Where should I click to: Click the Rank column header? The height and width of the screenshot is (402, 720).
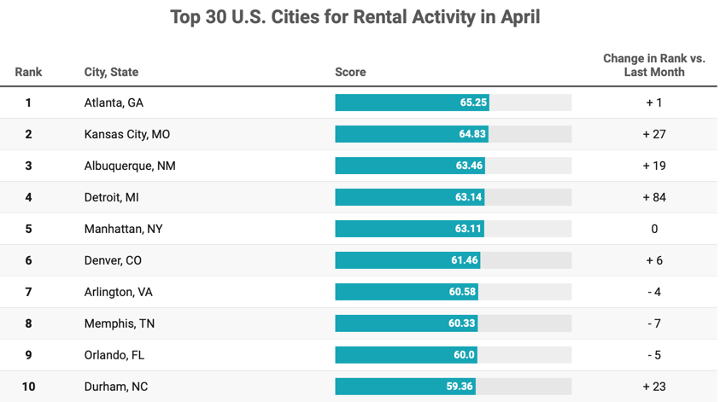[x=28, y=72]
